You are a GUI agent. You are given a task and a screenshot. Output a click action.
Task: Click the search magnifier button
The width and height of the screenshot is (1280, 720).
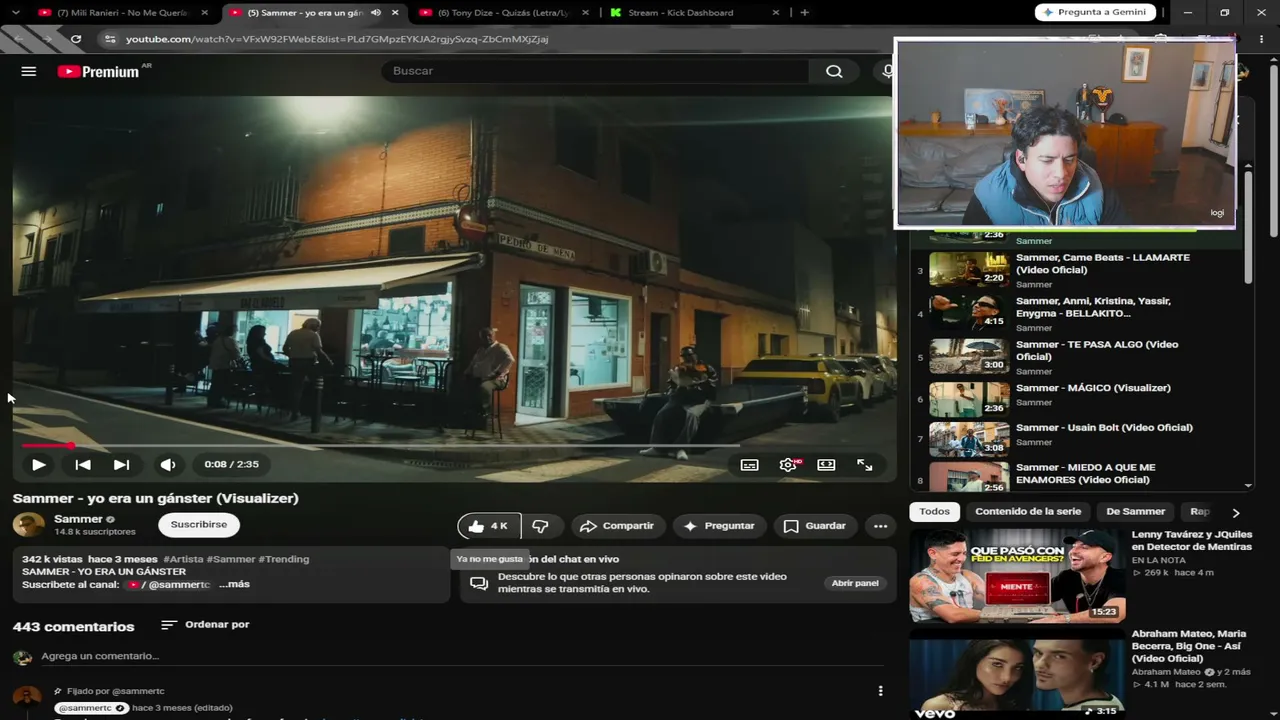pyautogui.click(x=834, y=71)
